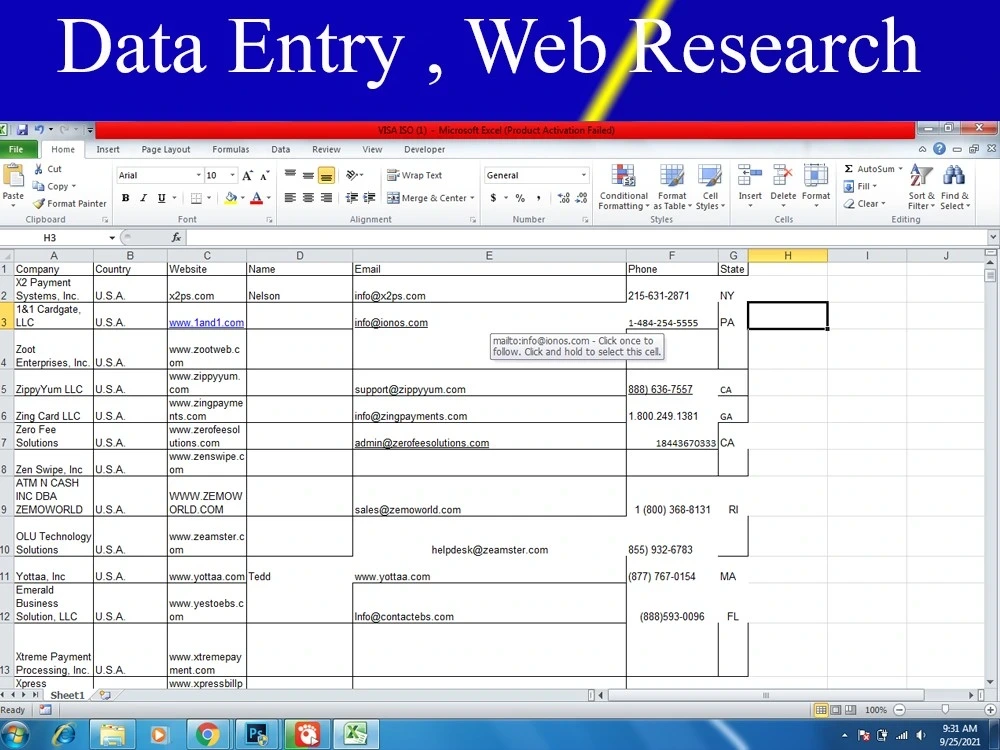This screenshot has height=750, width=1000.
Task: Switch to the Formulas tab
Action: [x=231, y=149]
